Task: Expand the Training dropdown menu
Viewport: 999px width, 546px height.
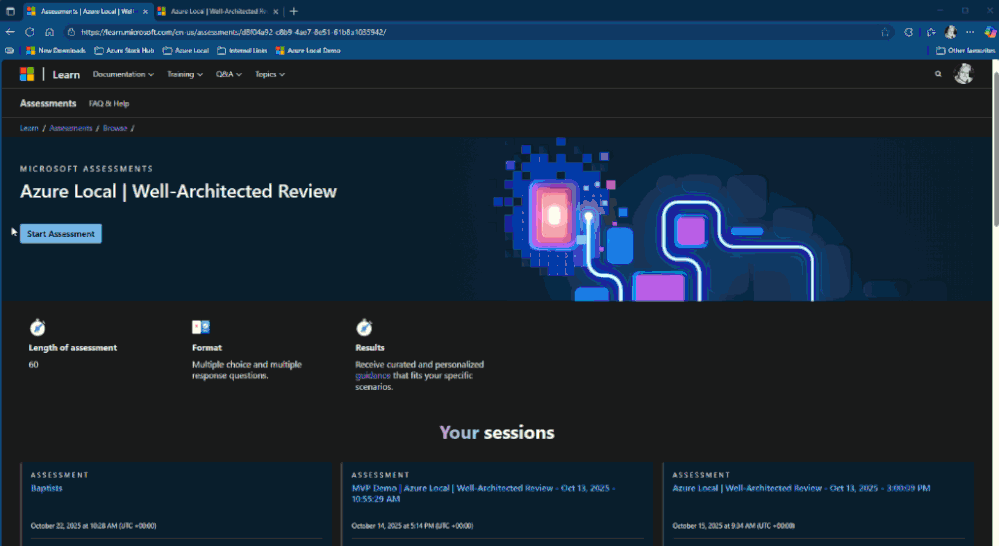Action: pyautogui.click(x=185, y=75)
